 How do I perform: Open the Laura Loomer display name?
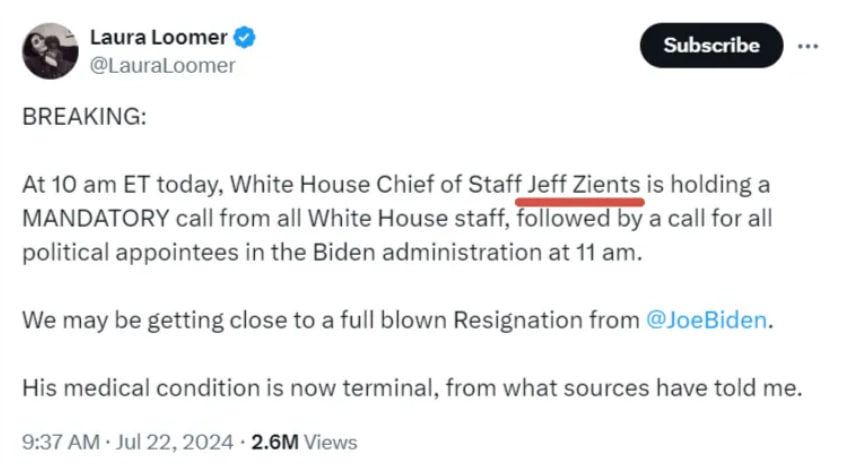[158, 39]
